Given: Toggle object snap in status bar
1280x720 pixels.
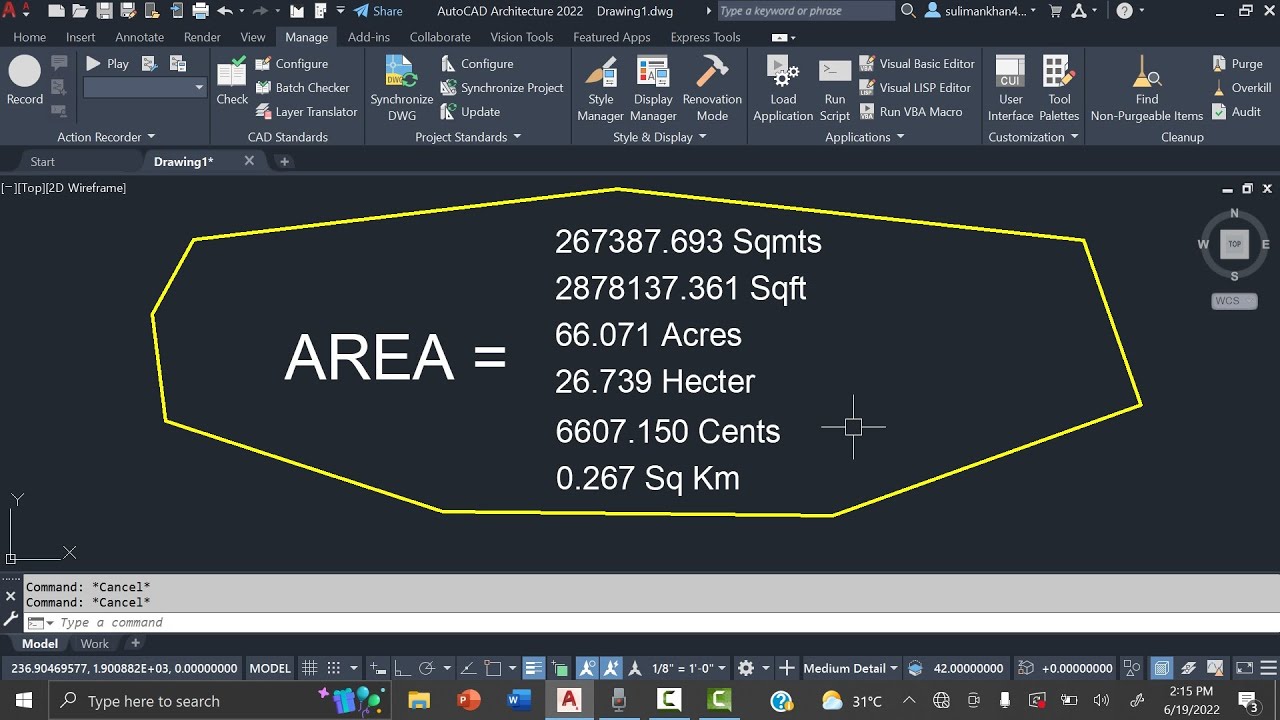Looking at the screenshot, I should pos(493,668).
